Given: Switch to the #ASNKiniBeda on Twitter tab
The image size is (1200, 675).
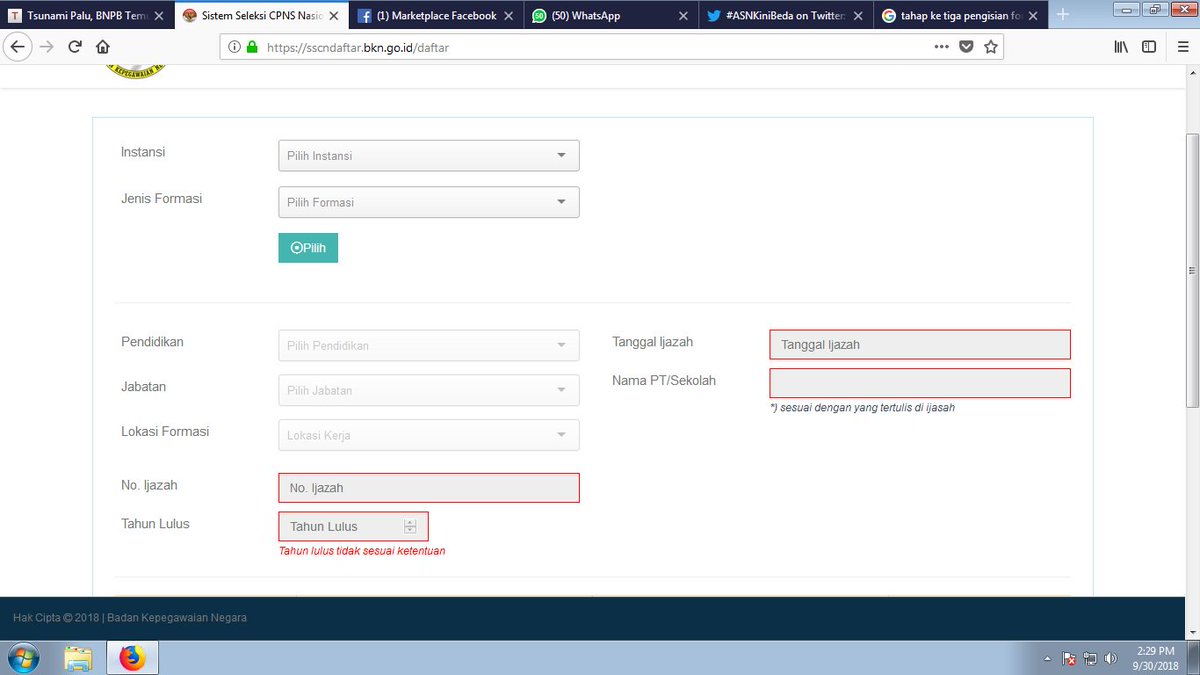Looking at the screenshot, I should point(786,16).
